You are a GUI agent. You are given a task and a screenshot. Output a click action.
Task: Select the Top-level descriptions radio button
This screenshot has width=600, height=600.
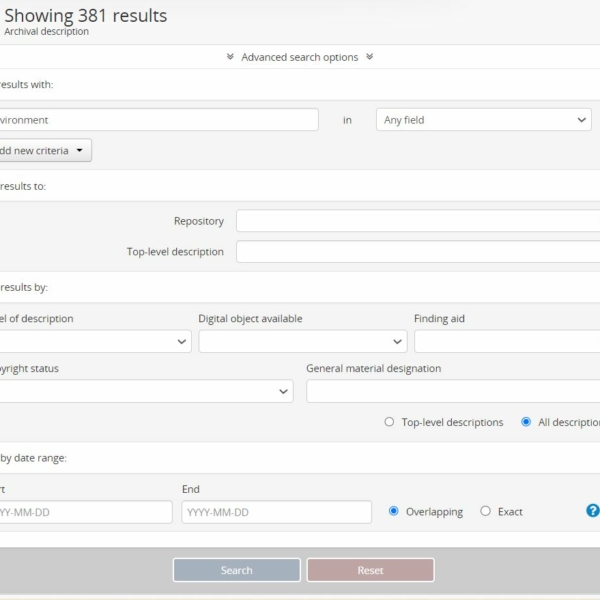[x=390, y=422]
